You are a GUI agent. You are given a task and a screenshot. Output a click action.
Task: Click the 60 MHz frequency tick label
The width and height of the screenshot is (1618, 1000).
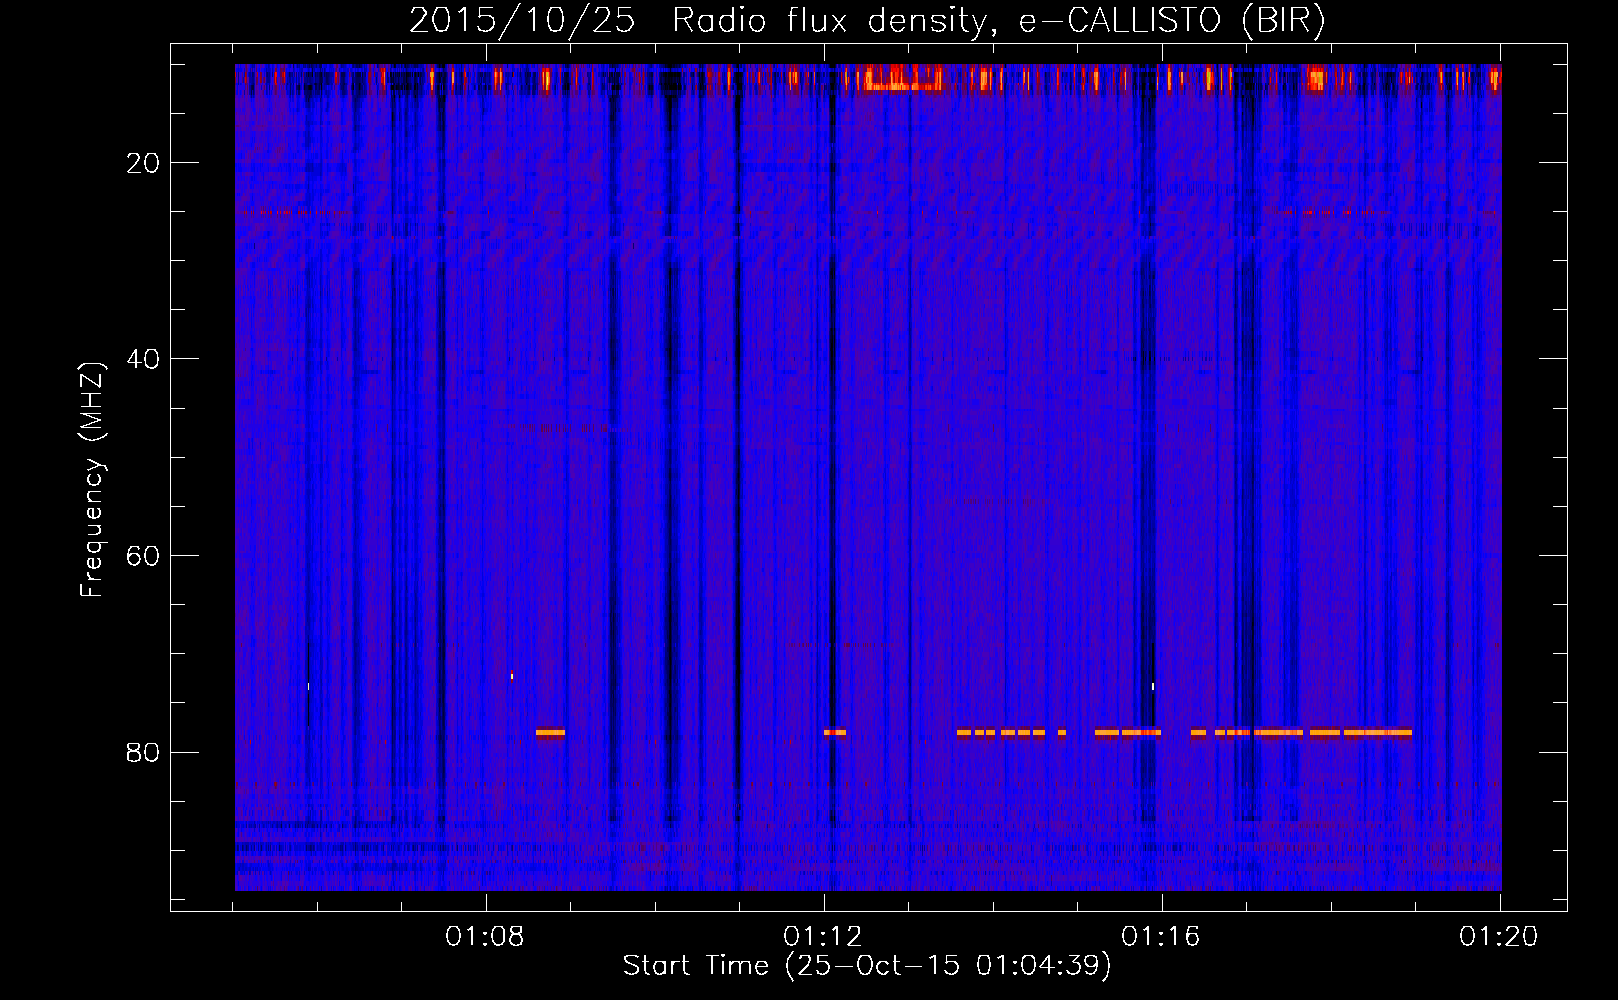coord(143,556)
